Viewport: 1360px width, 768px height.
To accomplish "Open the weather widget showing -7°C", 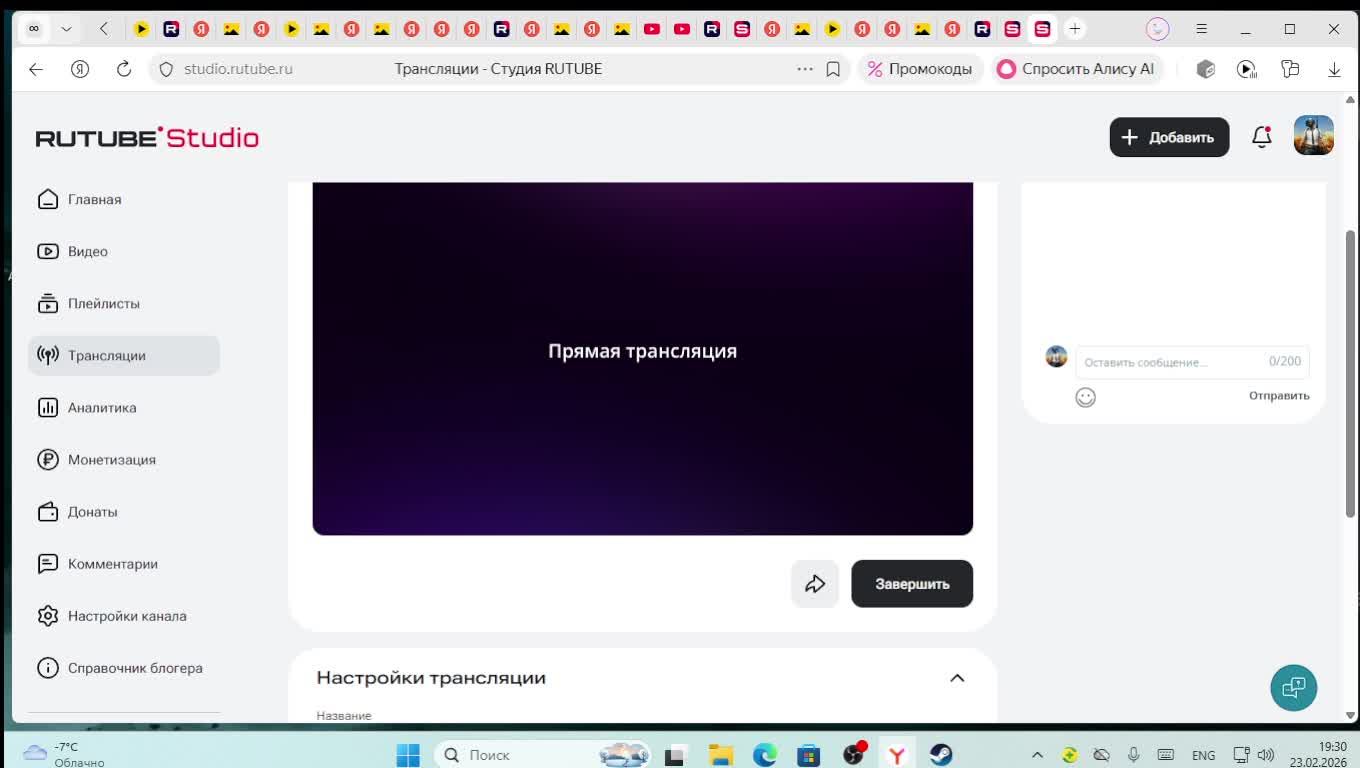I will [64, 755].
